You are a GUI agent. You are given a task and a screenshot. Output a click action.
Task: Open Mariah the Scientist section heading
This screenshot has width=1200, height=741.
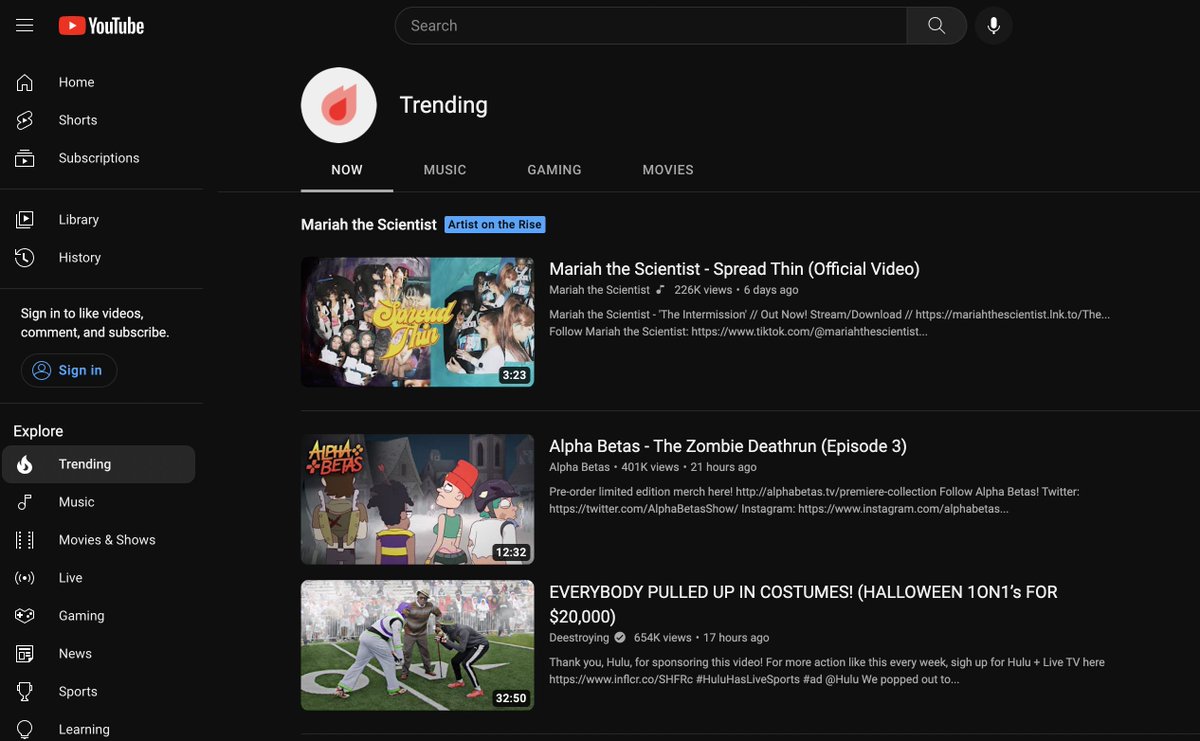tap(369, 225)
